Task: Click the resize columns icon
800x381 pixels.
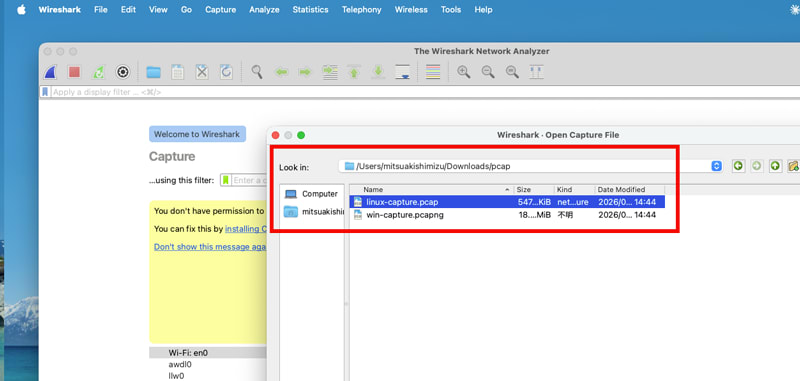Action: pos(536,72)
